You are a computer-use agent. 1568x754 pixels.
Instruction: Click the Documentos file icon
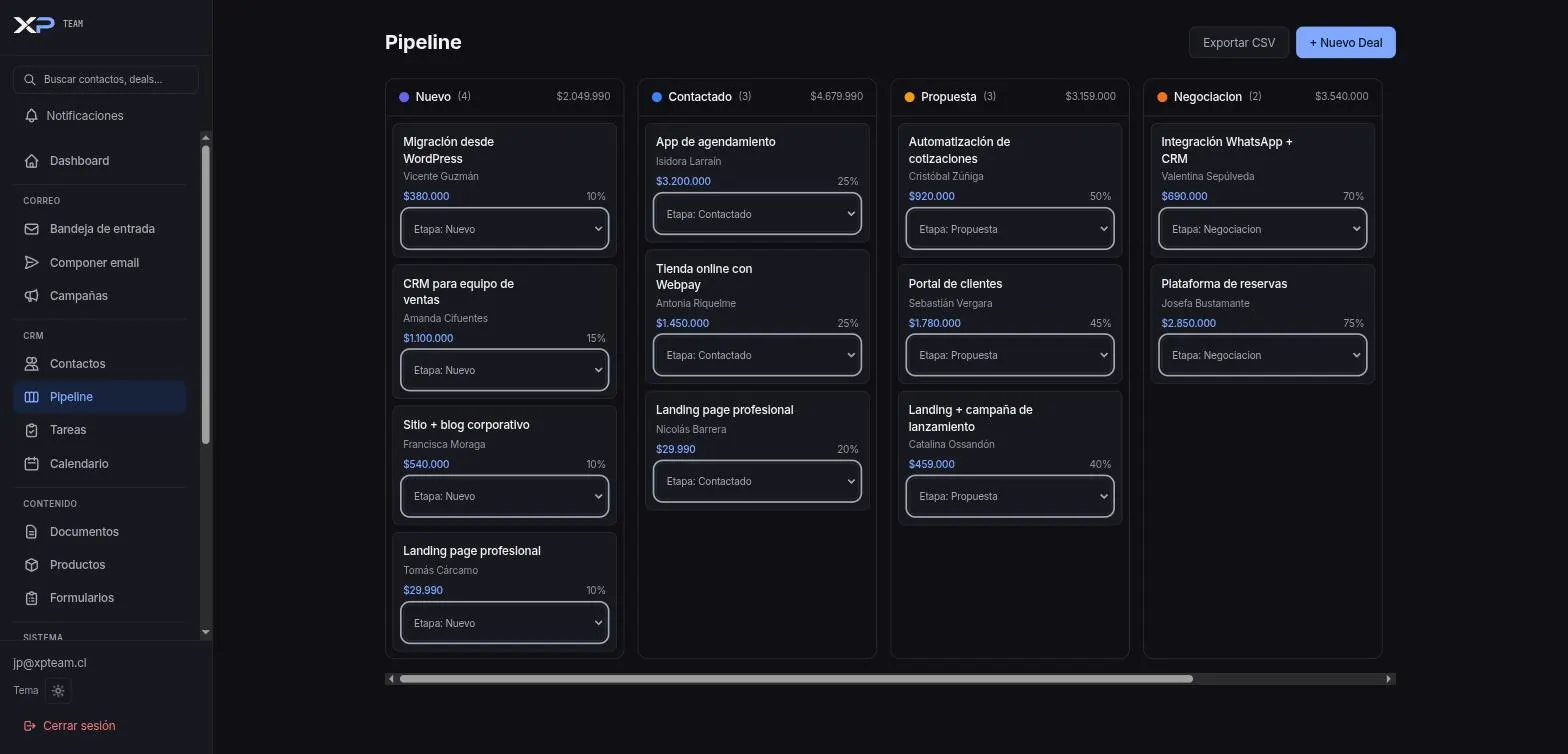click(32, 532)
